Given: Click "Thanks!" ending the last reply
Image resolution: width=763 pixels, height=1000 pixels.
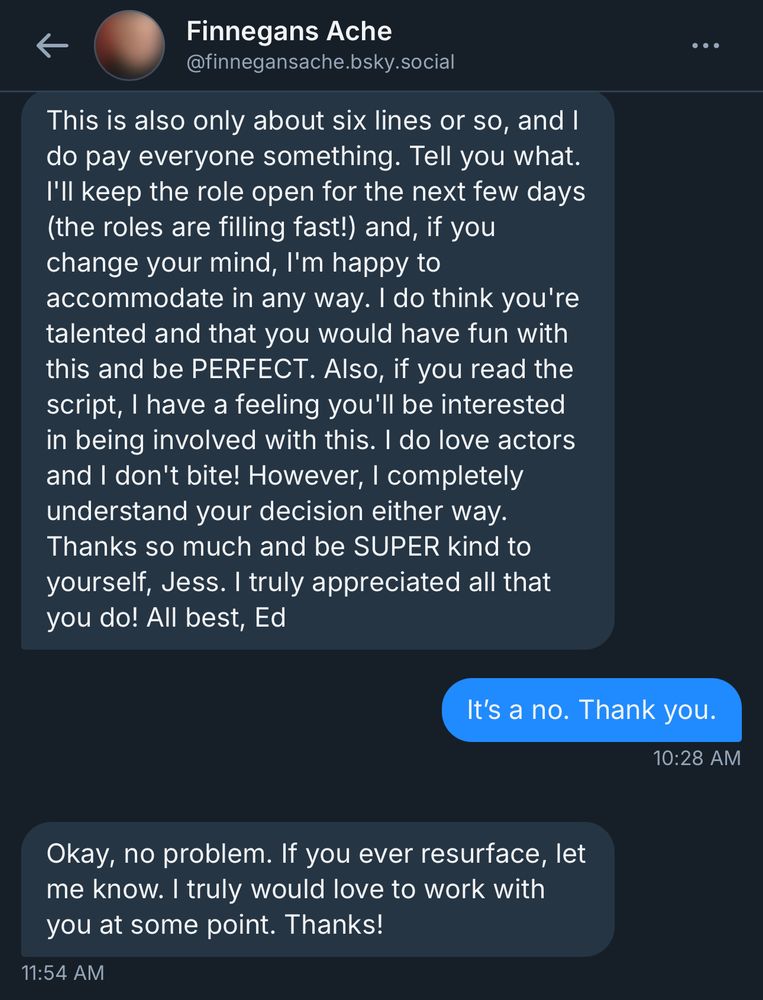Looking at the screenshot, I should click(334, 924).
